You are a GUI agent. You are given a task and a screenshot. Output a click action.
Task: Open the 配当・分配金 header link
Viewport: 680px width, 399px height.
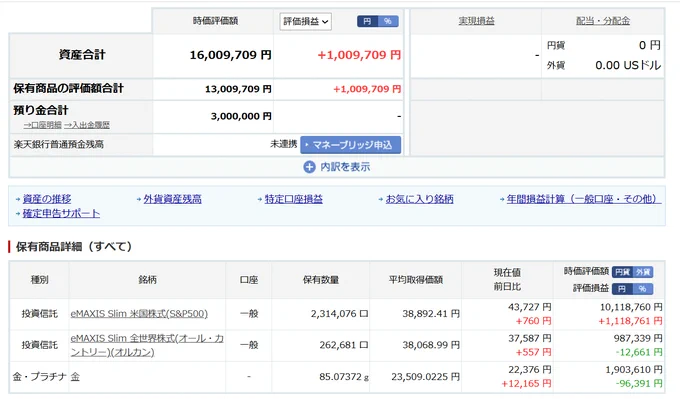(x=603, y=21)
